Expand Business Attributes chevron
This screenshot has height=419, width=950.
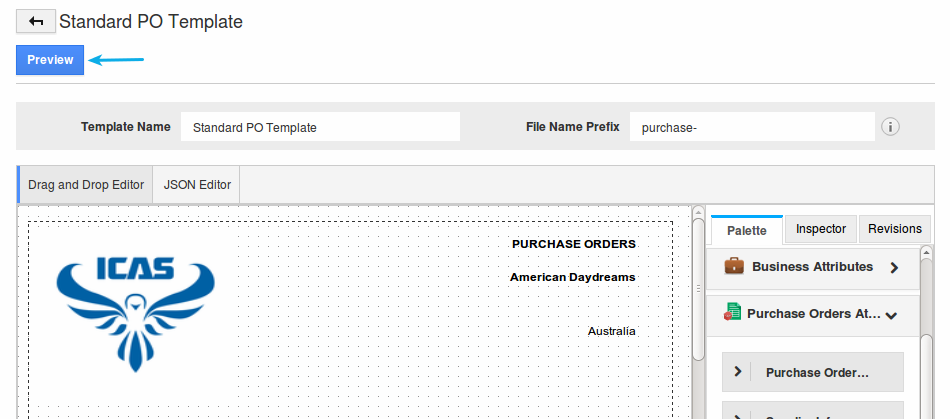894,268
